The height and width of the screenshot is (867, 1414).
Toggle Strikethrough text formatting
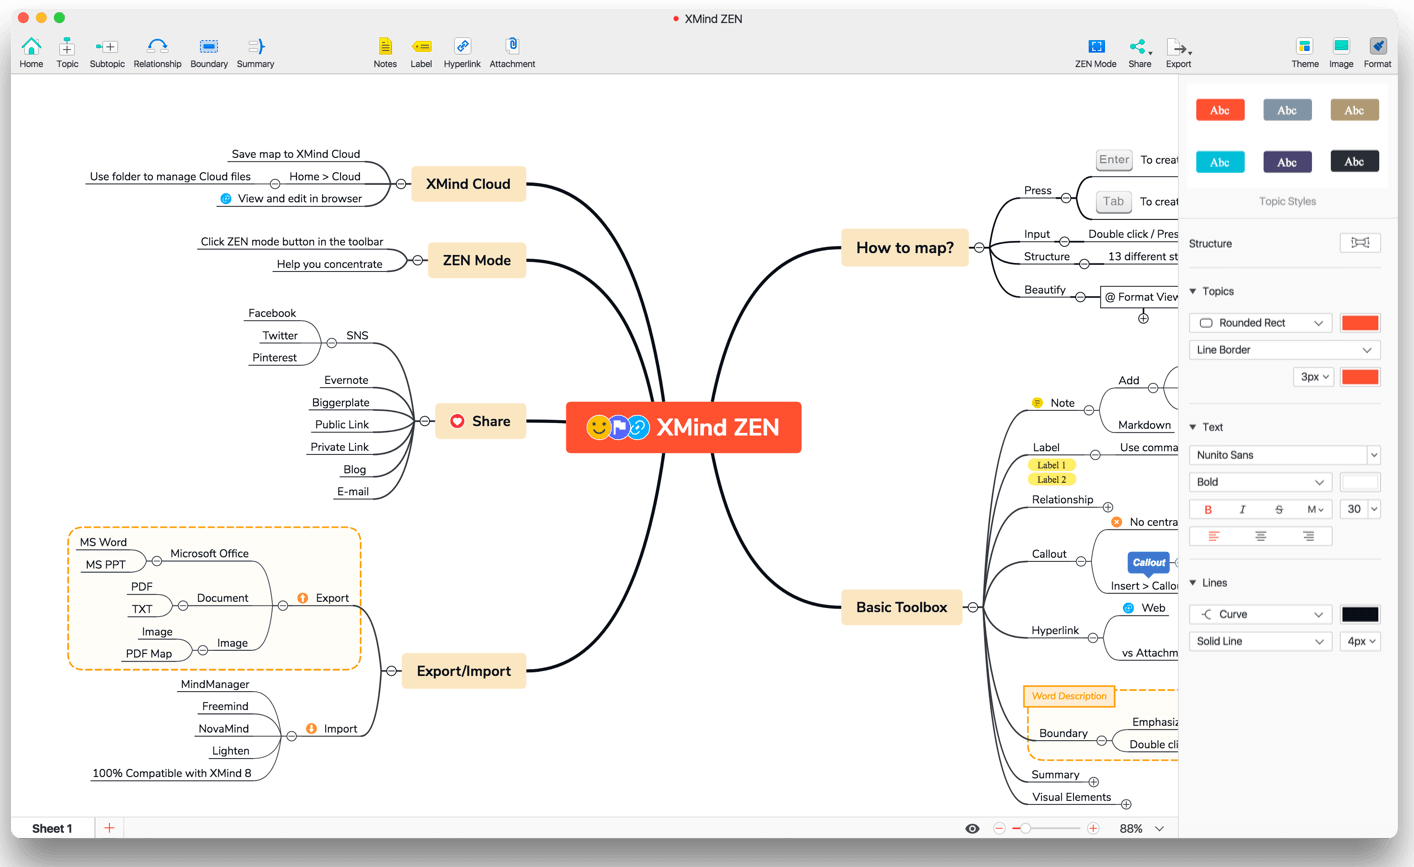[1278, 509]
